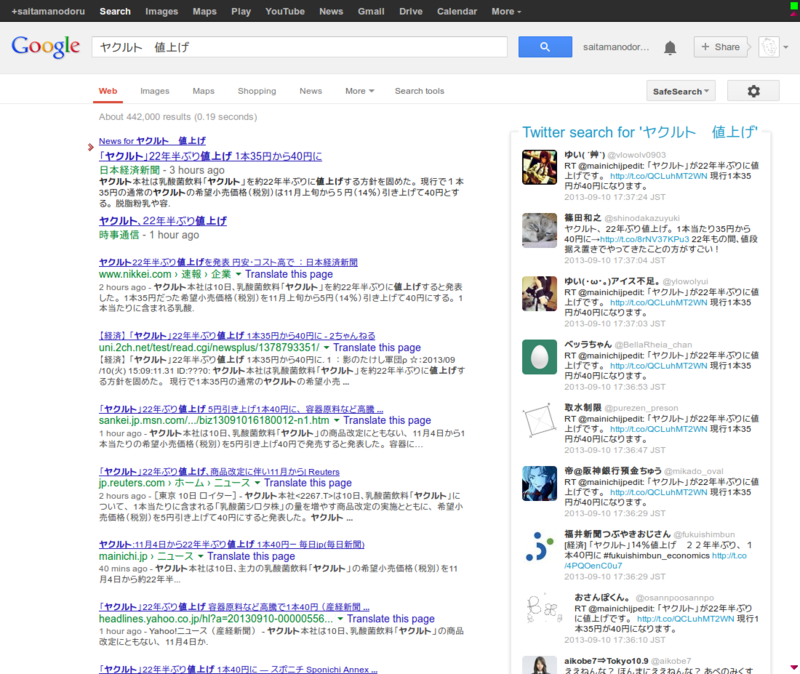Select the Web results tab
Viewport: 800px width, 674px height.
click(108, 91)
